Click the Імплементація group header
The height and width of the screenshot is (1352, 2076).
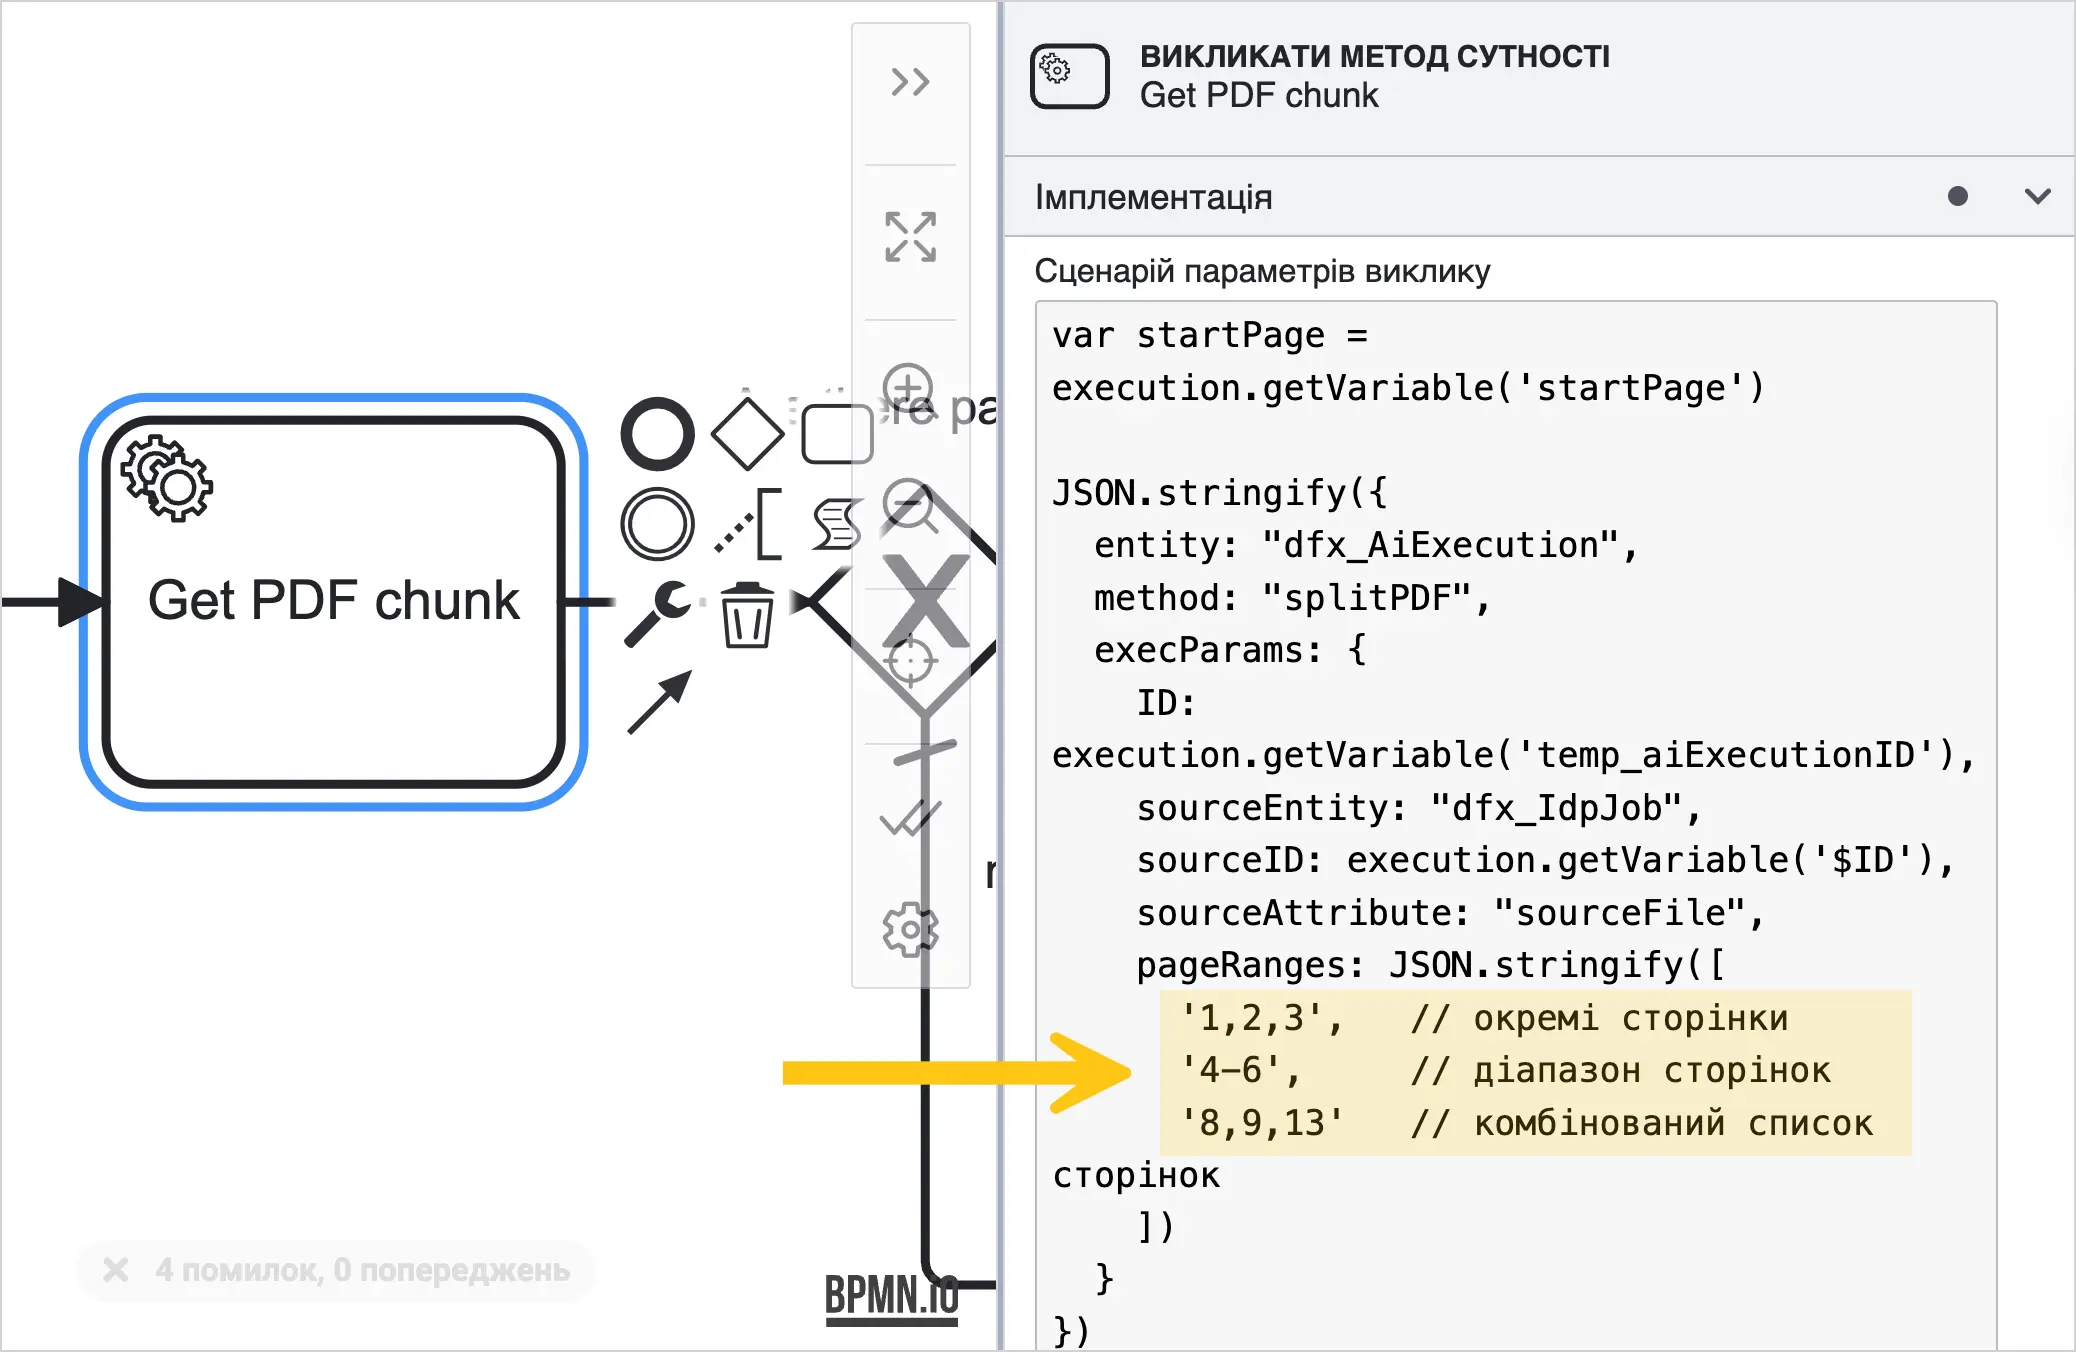coord(1539,196)
